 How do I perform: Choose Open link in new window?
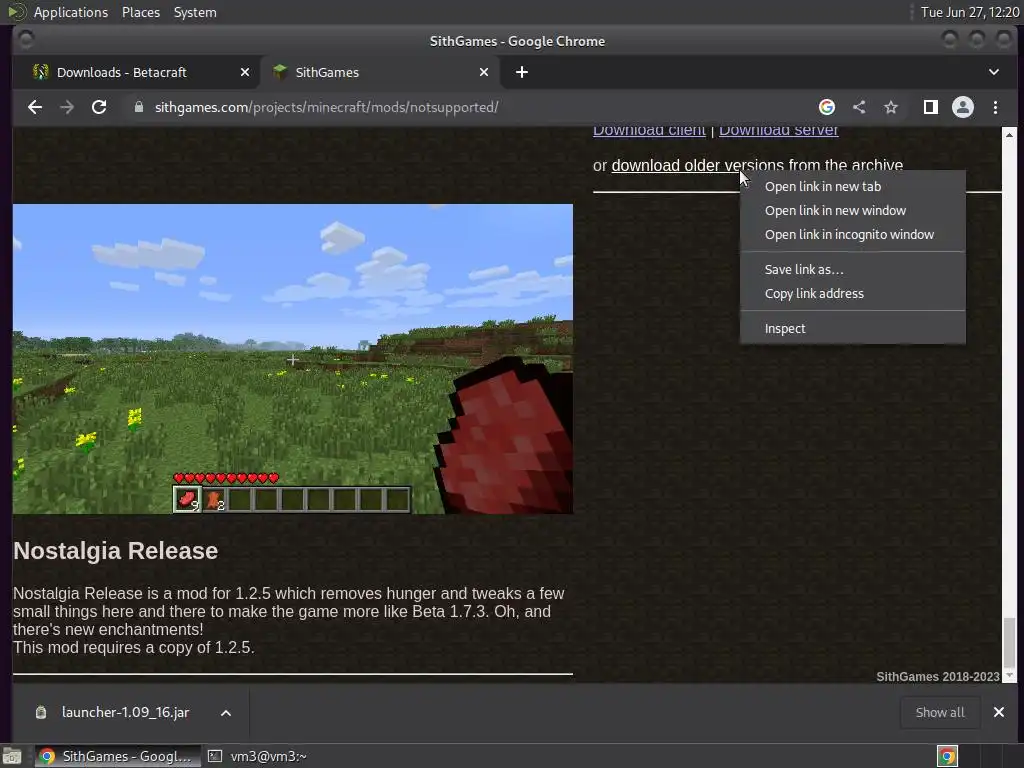[x=852, y=210]
